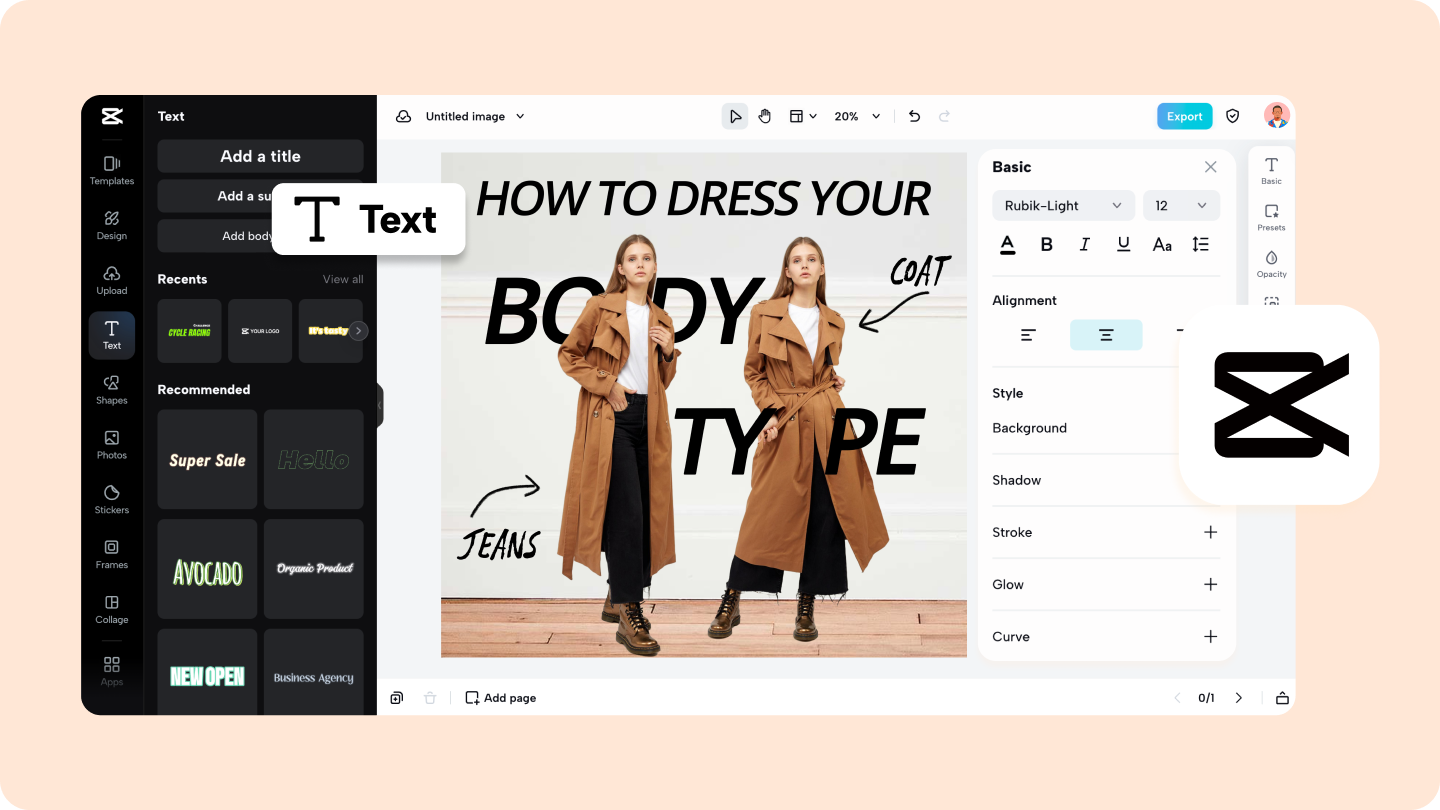Toggle italic formatting
The image size is (1440, 810).
coord(1084,243)
